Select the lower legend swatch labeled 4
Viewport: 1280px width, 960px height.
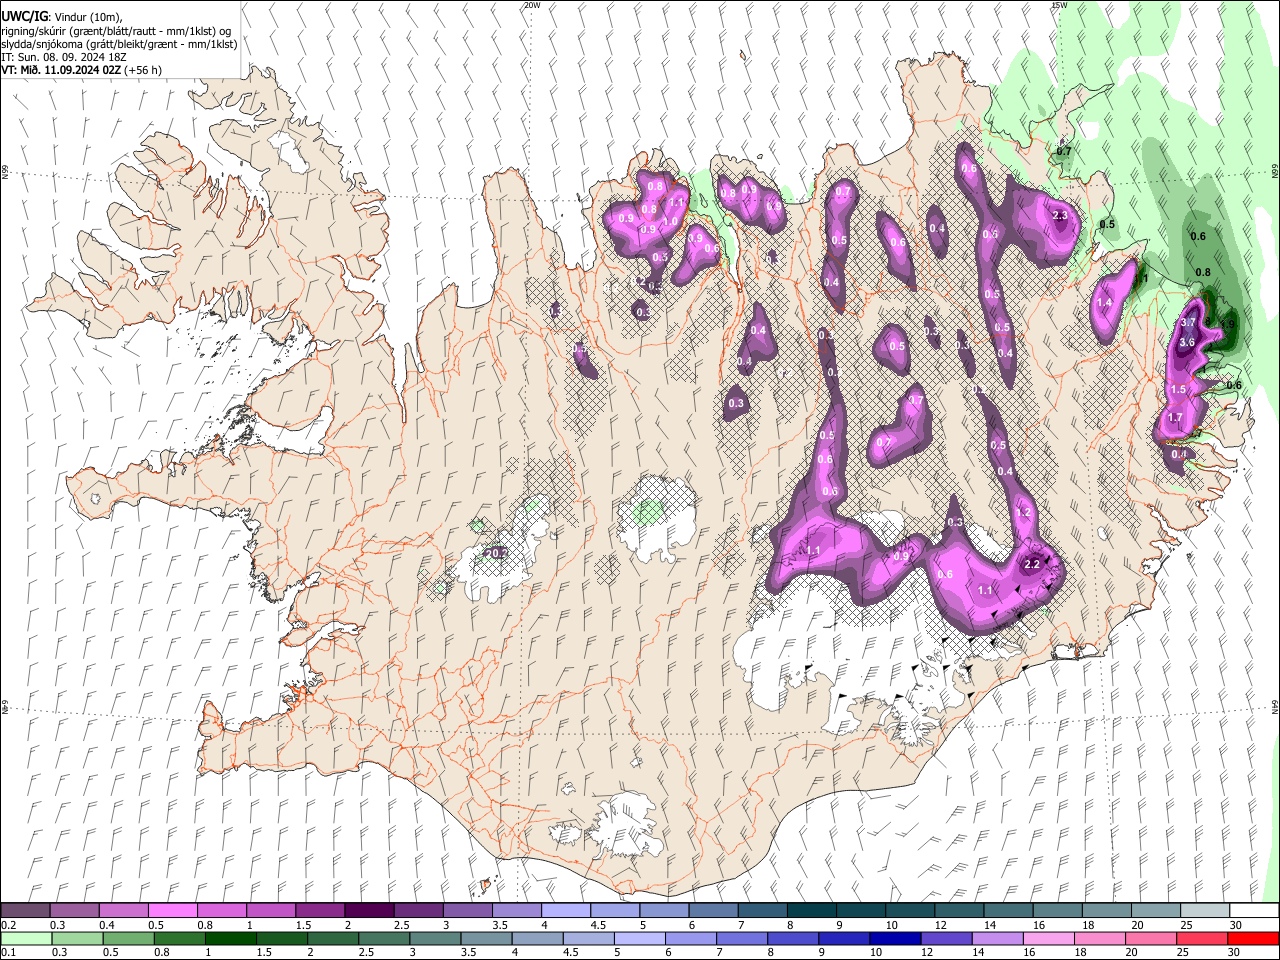[x=537, y=939]
